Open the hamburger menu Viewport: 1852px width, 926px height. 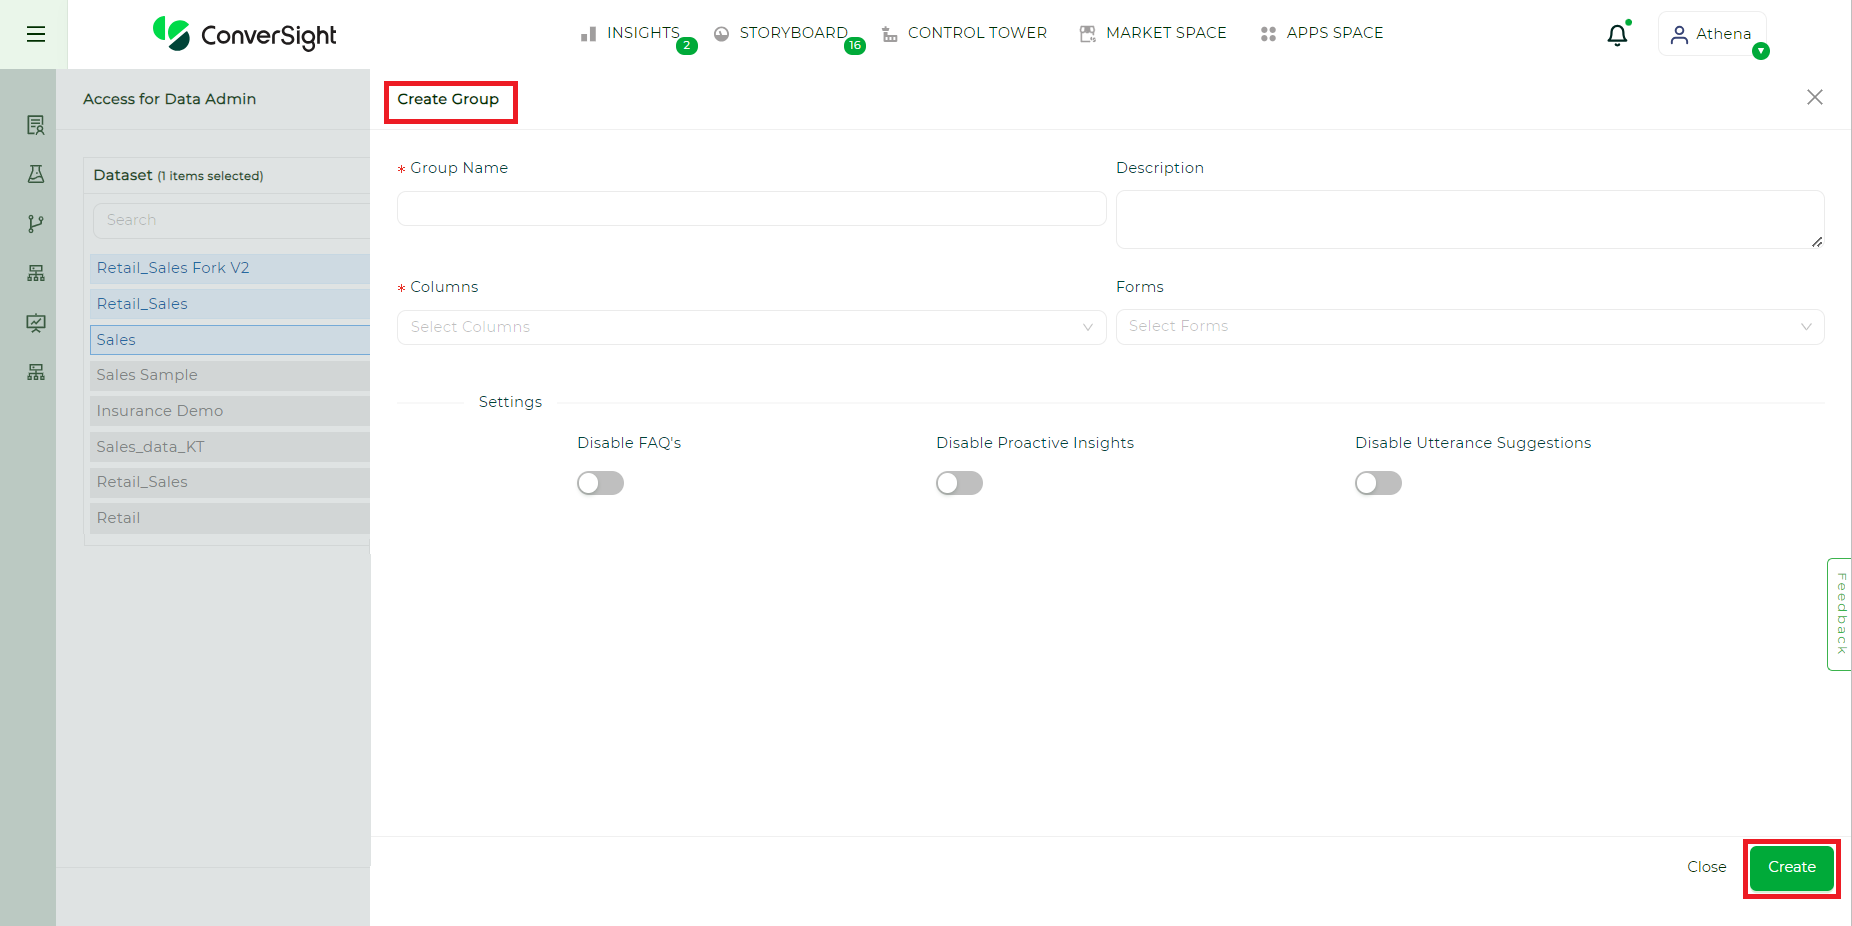tap(35, 34)
